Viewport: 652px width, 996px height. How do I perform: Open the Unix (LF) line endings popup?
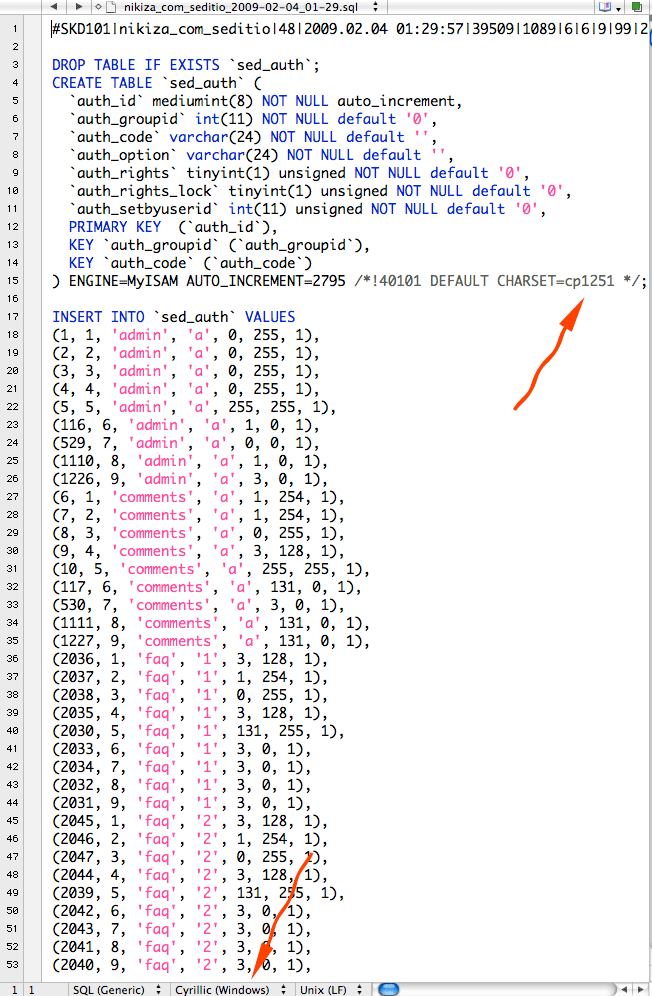click(x=330, y=989)
